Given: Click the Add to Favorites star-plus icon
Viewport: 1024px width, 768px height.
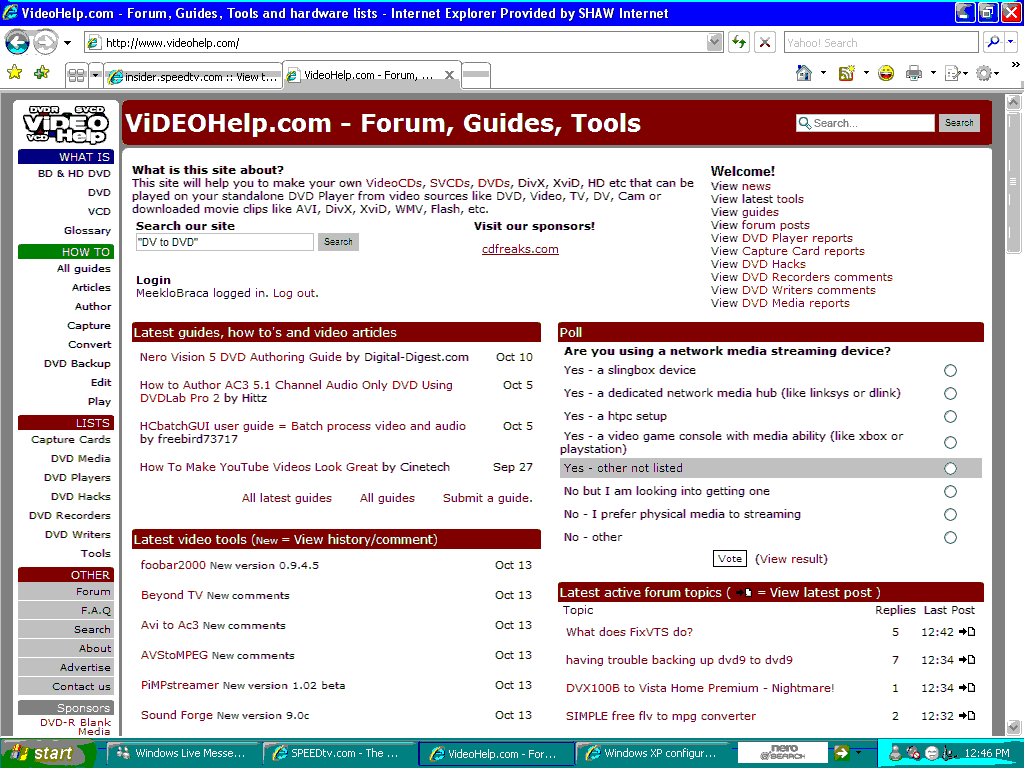Looking at the screenshot, I should [42, 72].
